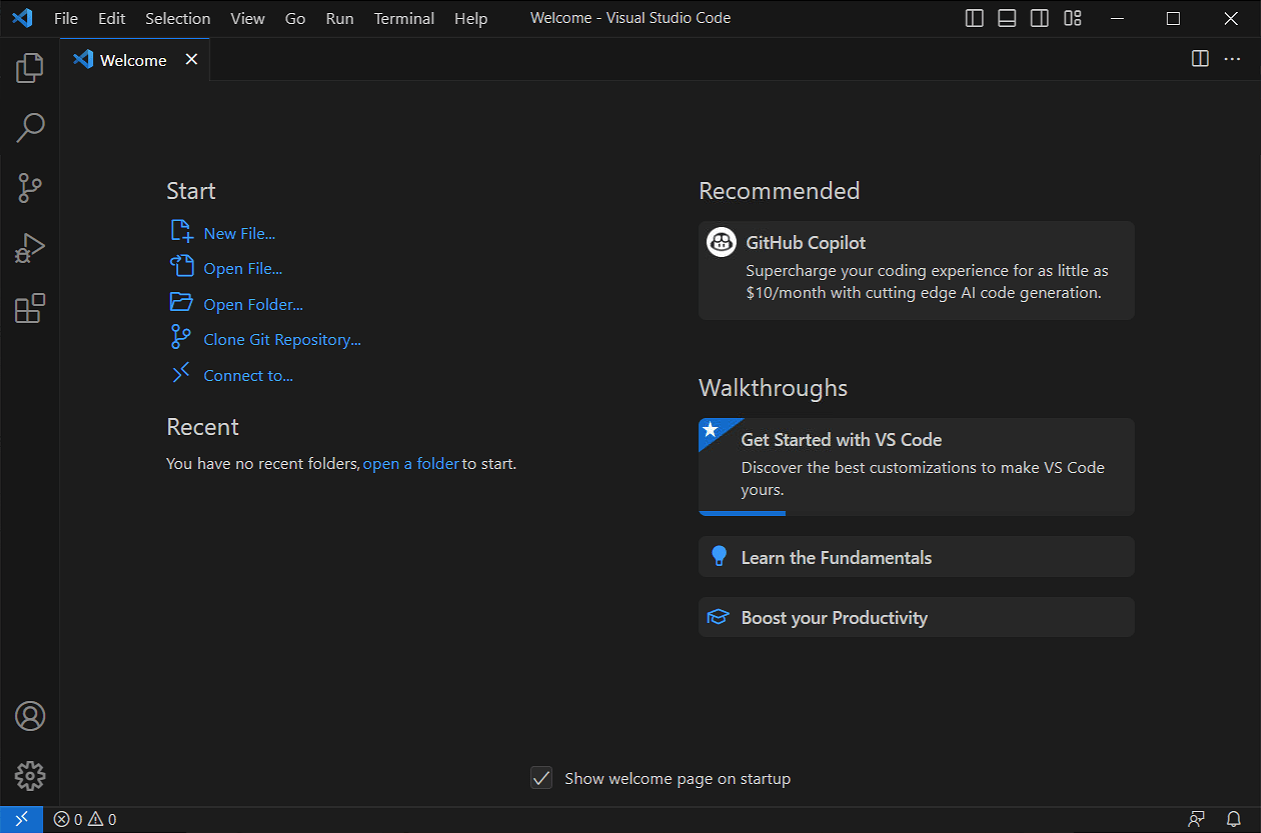
Task: Click the 'open a folder' link
Action: [x=411, y=464]
